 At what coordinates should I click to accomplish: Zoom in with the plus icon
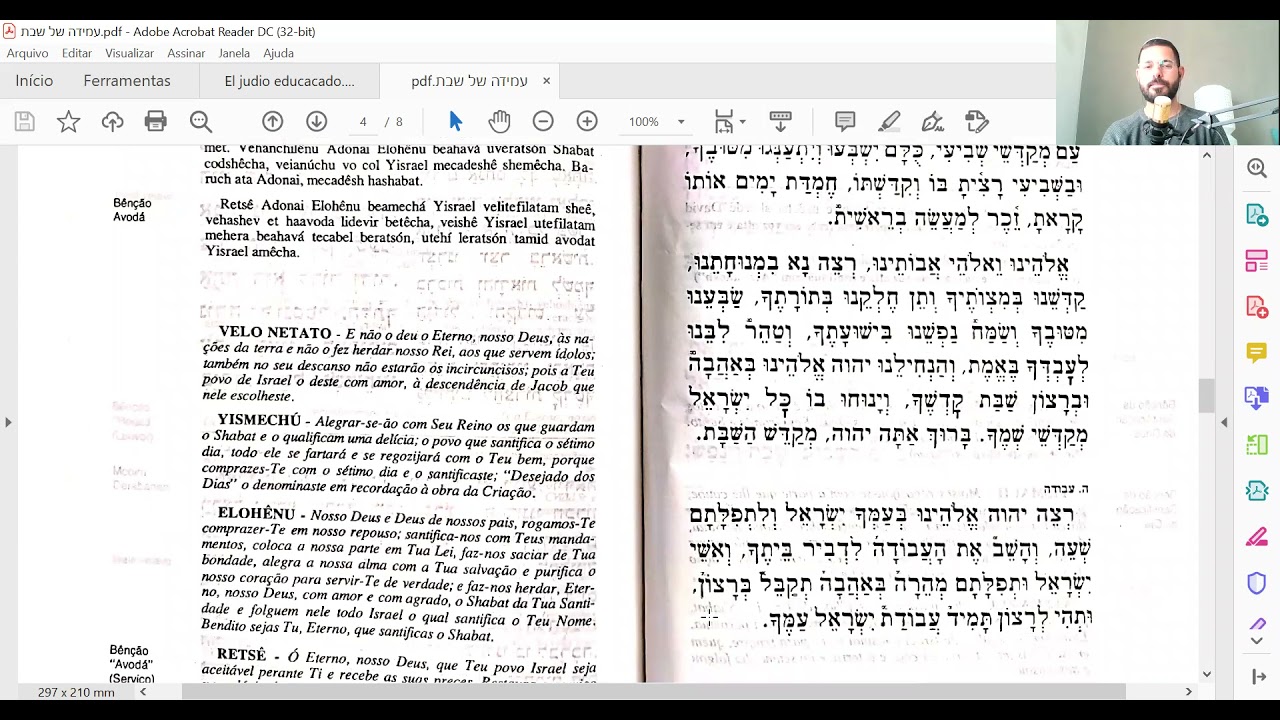click(587, 122)
